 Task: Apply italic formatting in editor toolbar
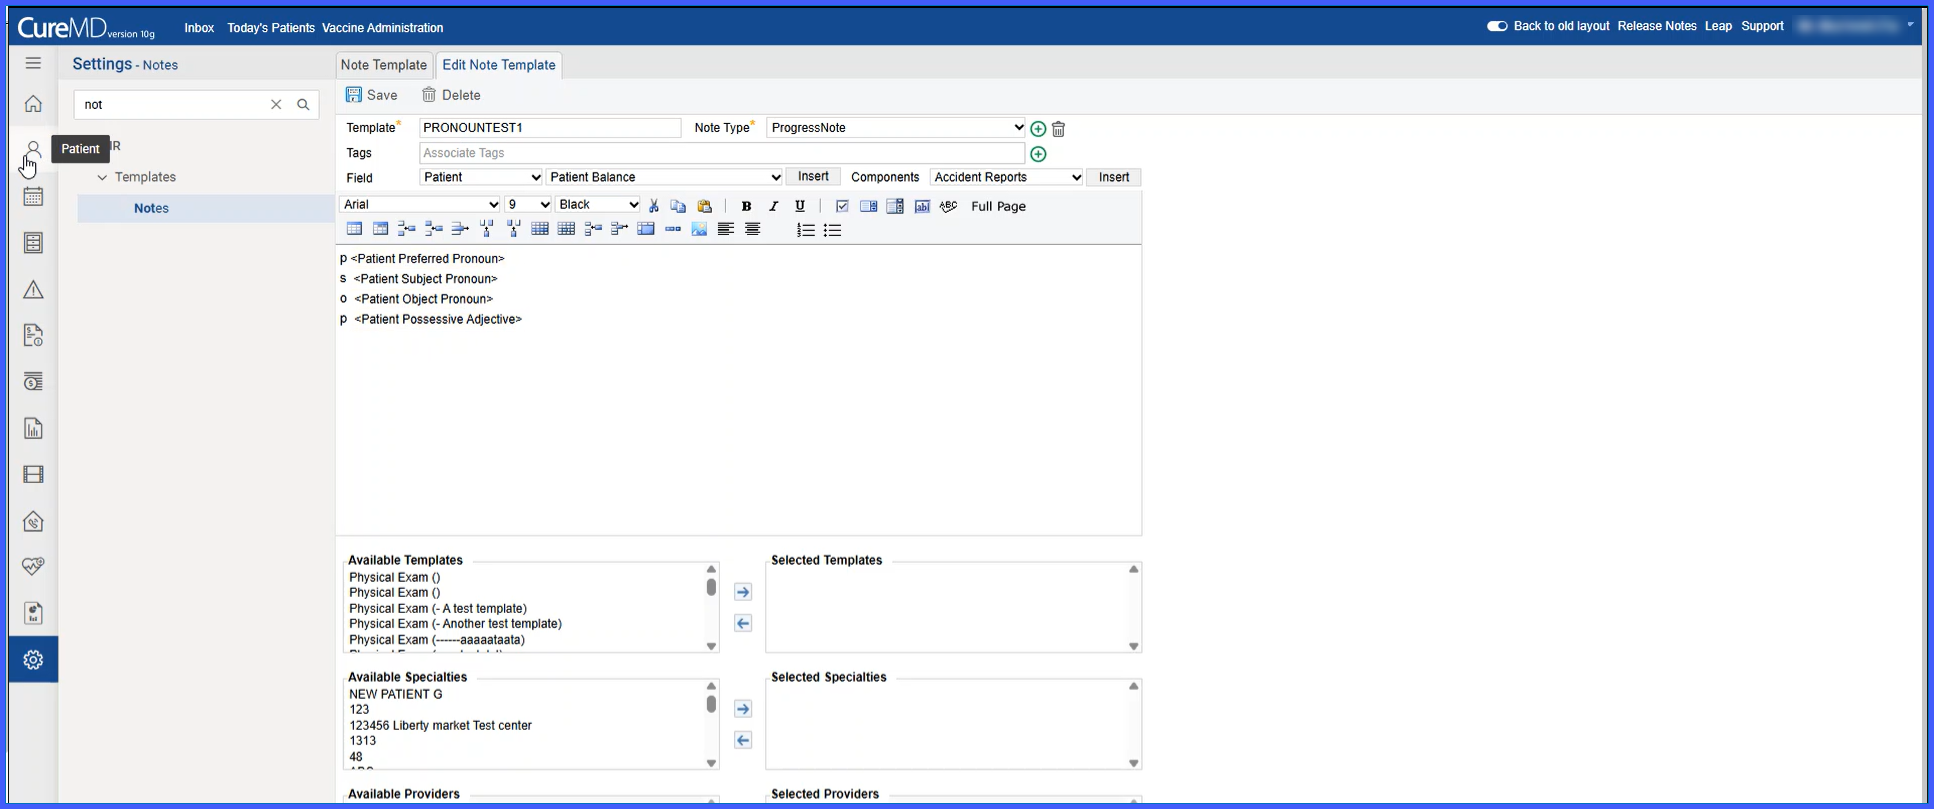pos(773,206)
